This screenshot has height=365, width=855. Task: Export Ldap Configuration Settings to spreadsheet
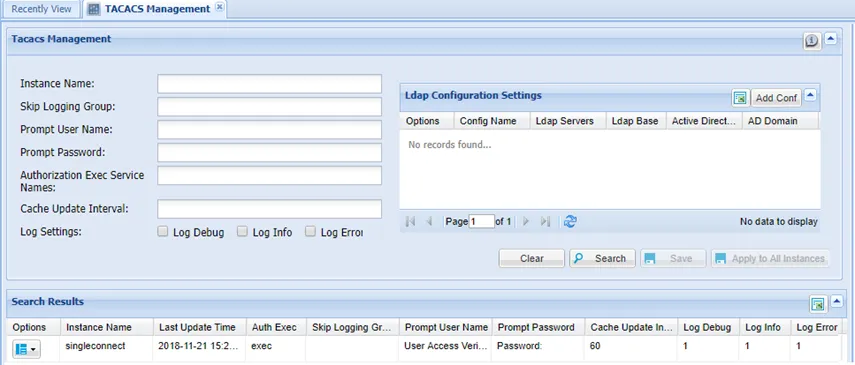[740, 98]
